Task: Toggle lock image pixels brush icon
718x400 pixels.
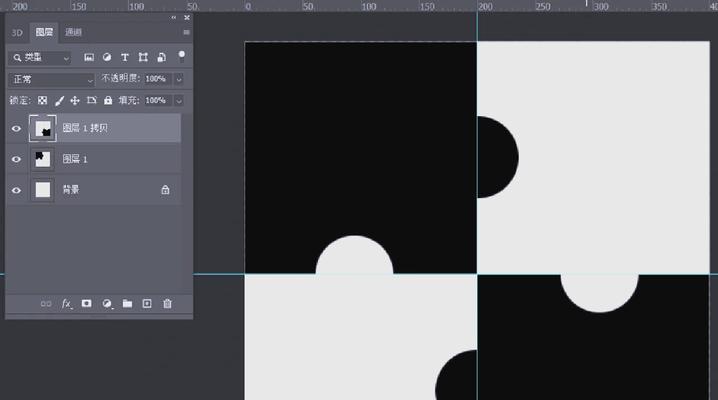Action: coord(59,101)
